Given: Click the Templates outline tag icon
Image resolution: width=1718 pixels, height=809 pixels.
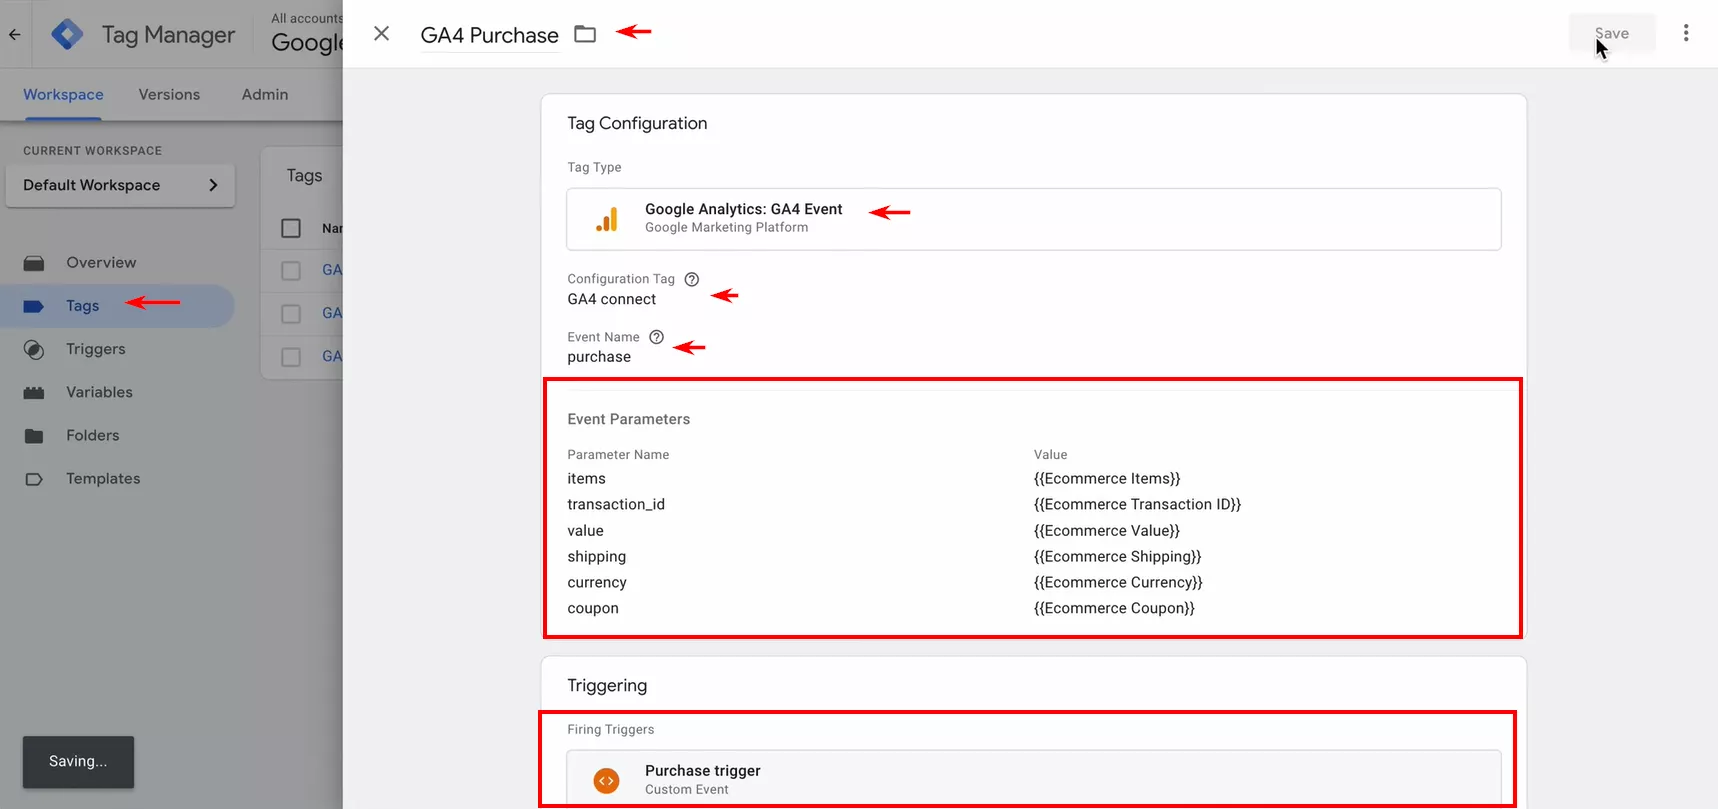Looking at the screenshot, I should tap(34, 479).
